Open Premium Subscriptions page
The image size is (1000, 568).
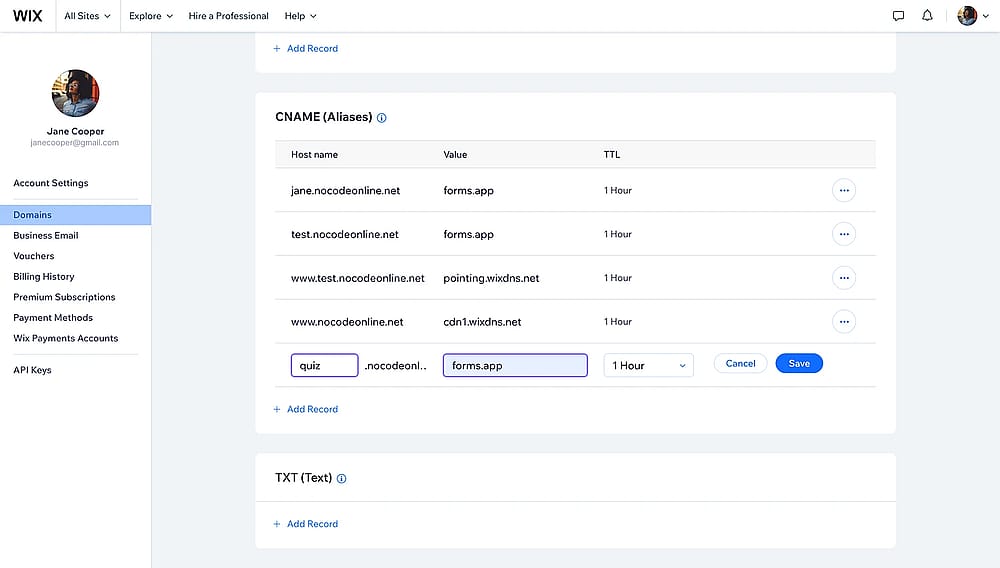pos(64,297)
